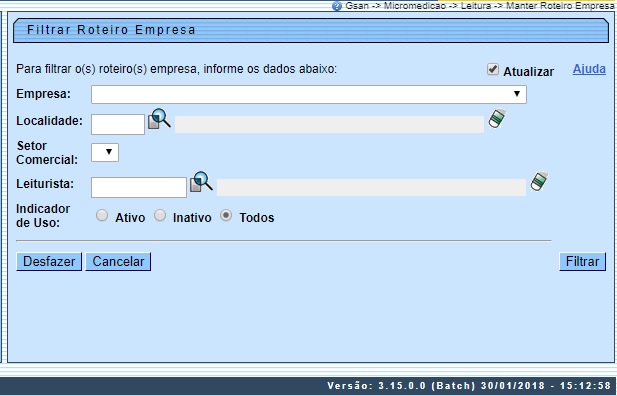Click the help icon beside the Gsan breadcrumb
Viewport: 617px width, 396px height.
[337, 6]
